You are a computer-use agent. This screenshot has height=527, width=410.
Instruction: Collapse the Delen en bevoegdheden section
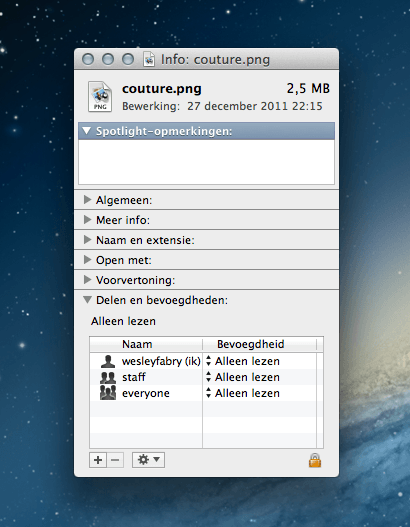[87, 300]
